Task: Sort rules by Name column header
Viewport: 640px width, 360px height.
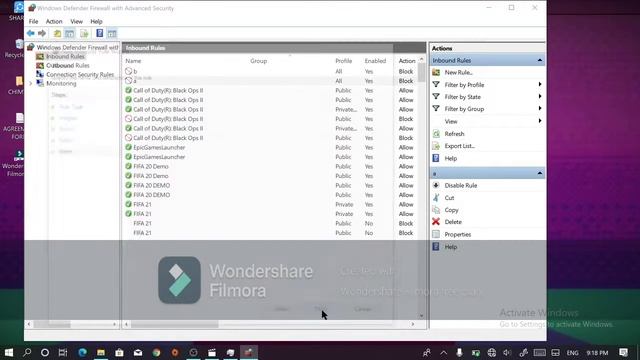Action: pos(133,61)
